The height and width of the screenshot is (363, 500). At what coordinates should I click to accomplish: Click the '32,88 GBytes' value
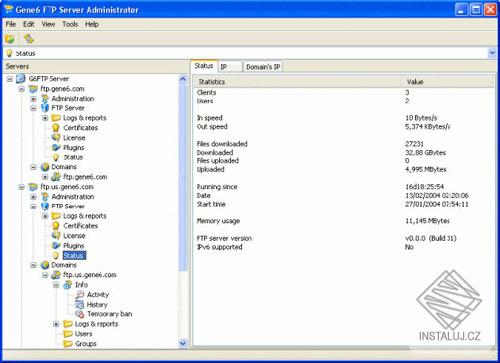pos(426,153)
